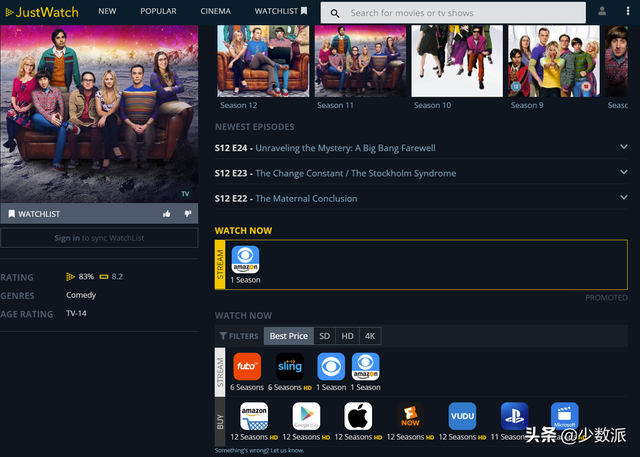Click the TV-14 age rating text
Screen dimensions: 640x457
76,313
